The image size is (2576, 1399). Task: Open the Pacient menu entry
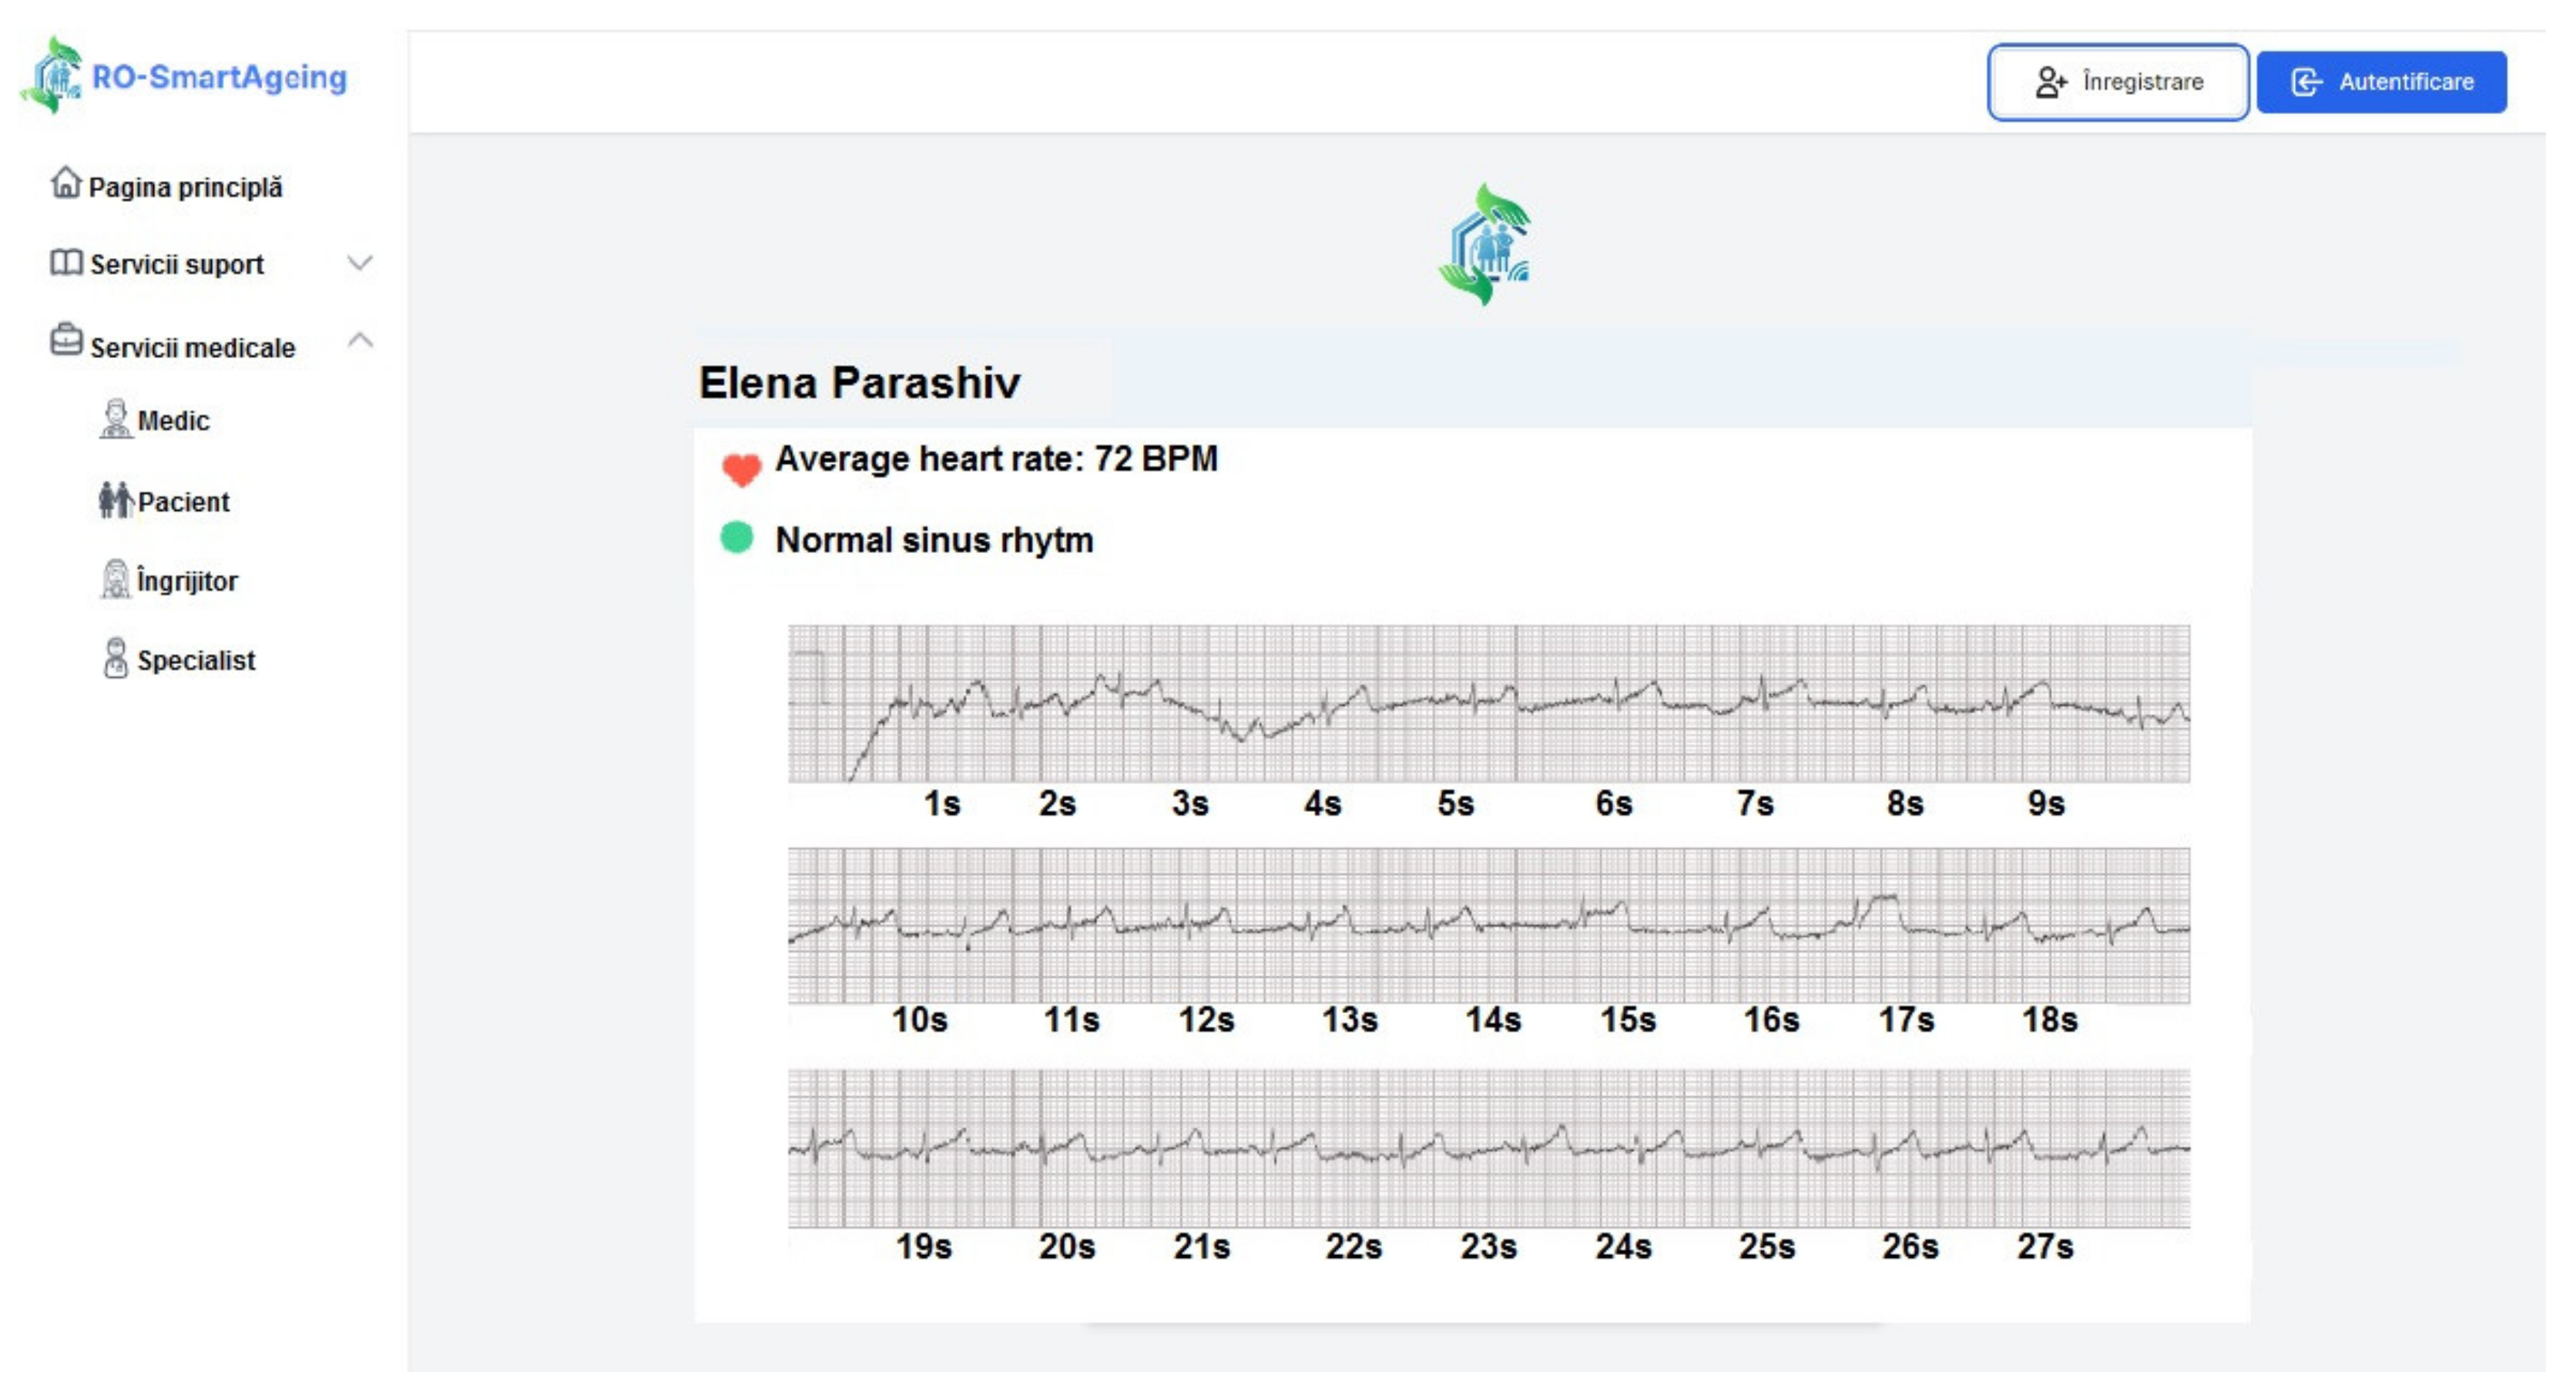183,501
